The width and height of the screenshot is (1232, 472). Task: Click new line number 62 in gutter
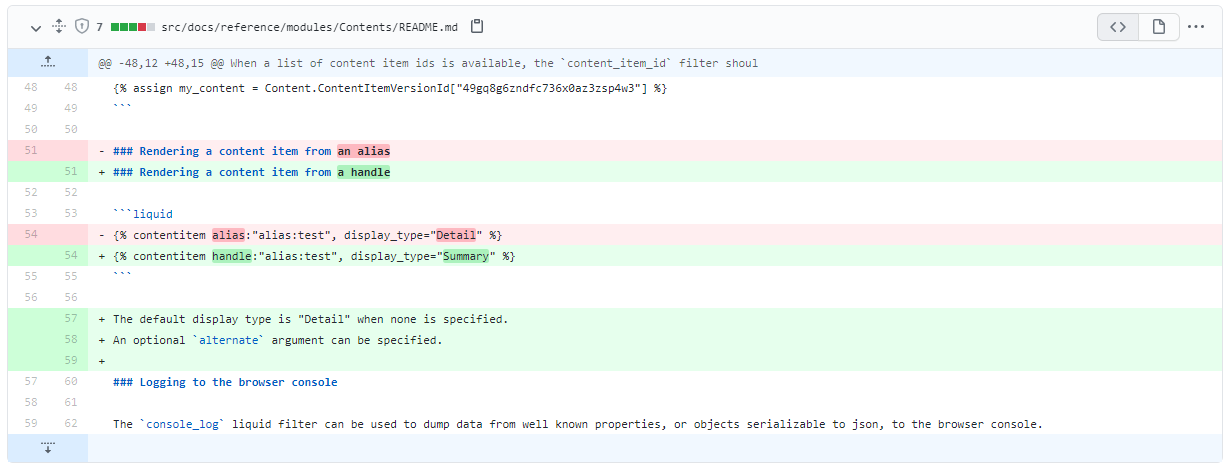coord(70,424)
